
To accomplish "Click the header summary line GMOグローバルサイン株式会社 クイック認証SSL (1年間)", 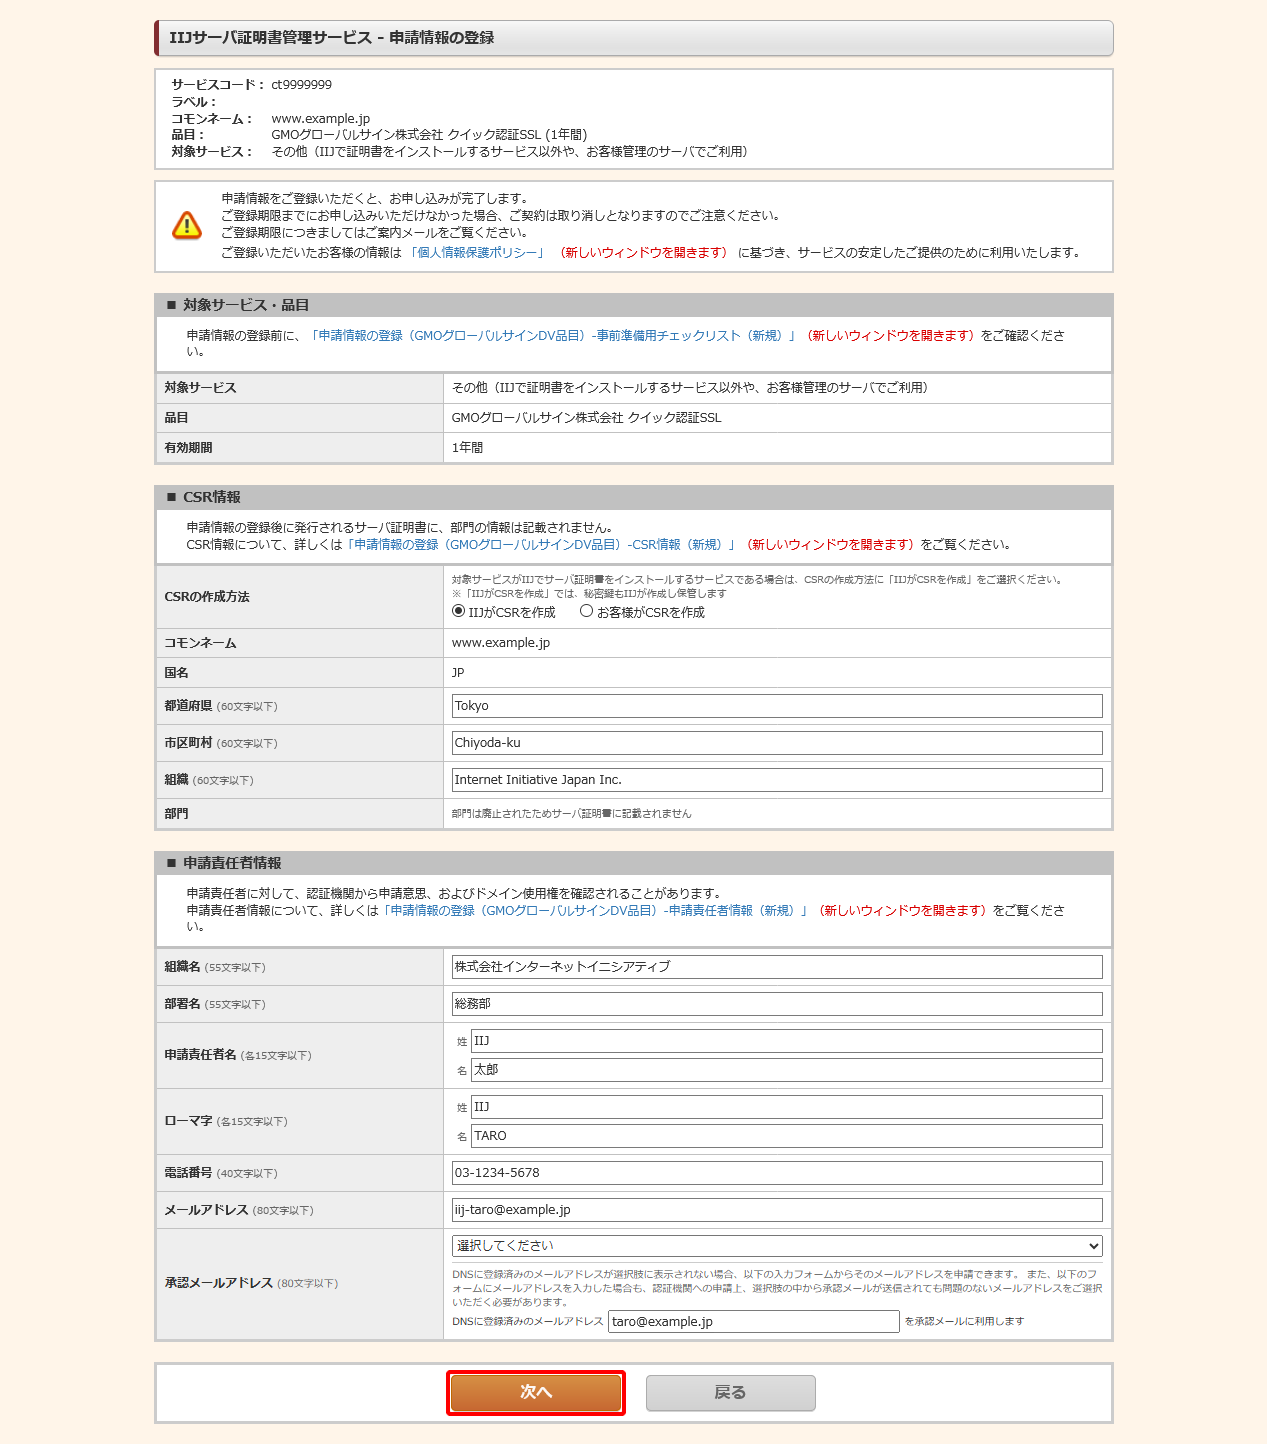I will [430, 135].
